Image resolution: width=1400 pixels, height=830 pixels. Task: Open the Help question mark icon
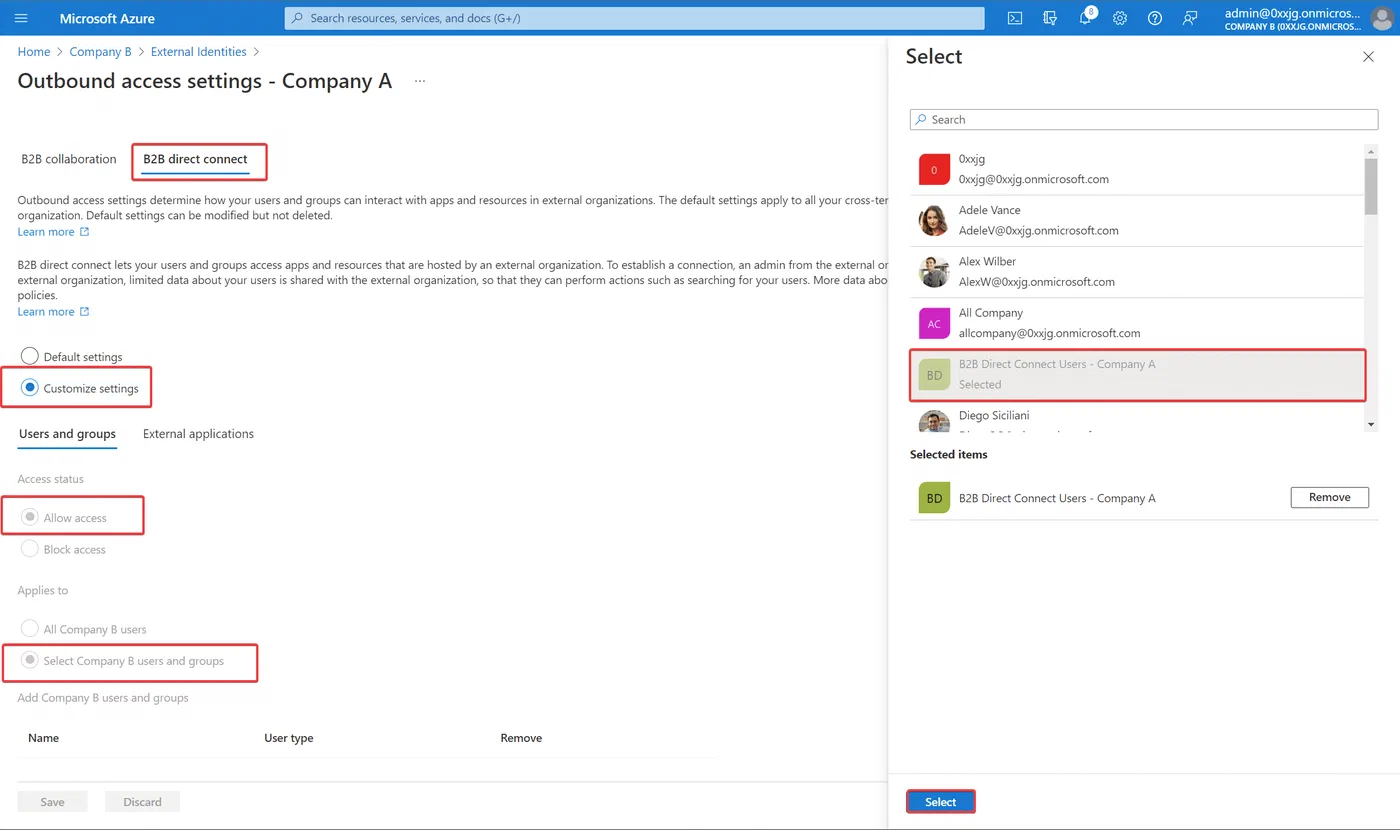click(x=1155, y=18)
